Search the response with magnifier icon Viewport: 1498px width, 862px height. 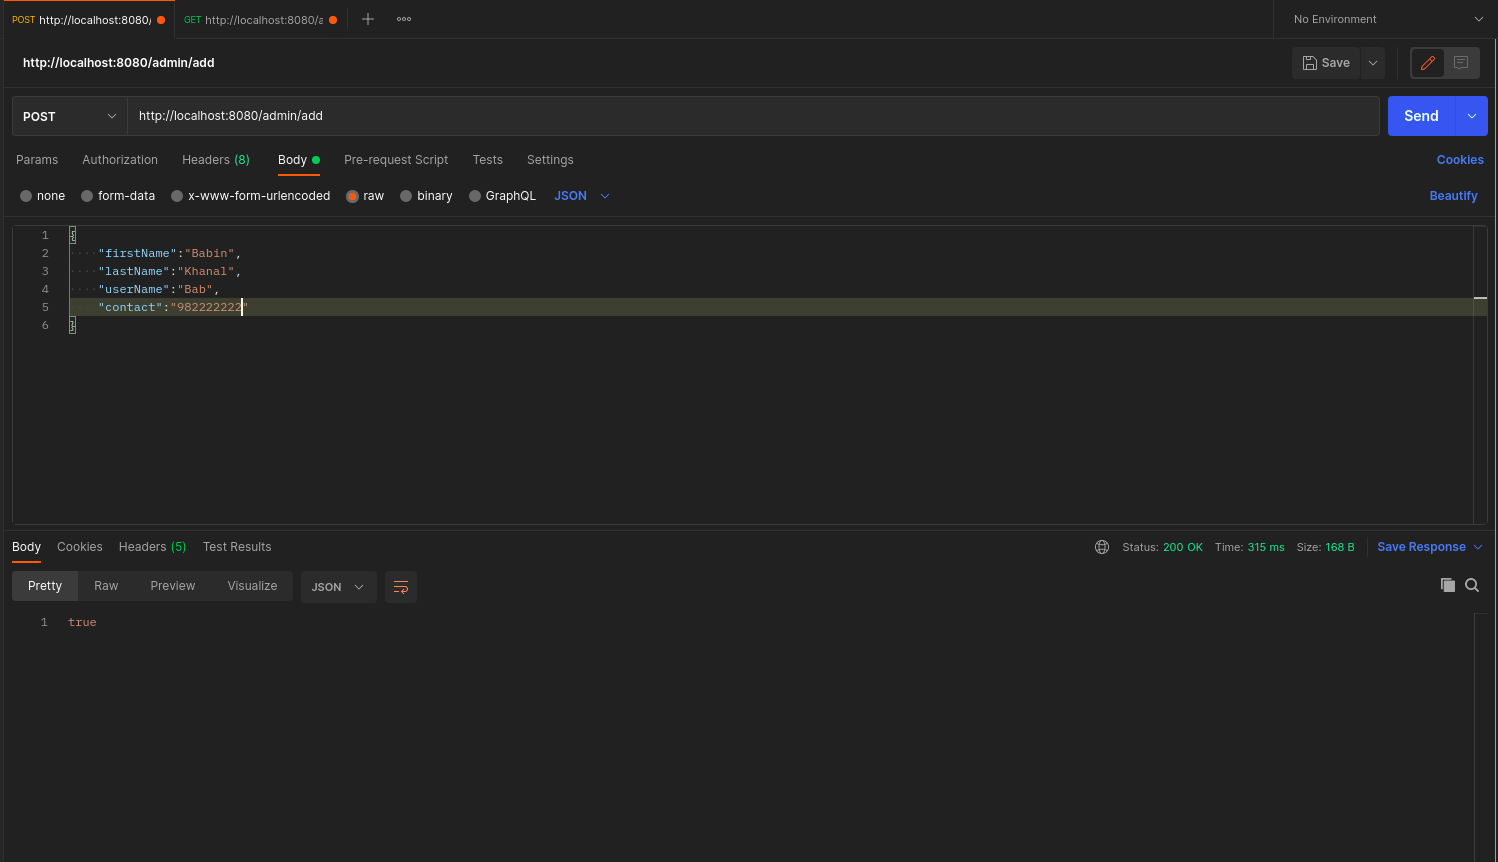(x=1472, y=585)
